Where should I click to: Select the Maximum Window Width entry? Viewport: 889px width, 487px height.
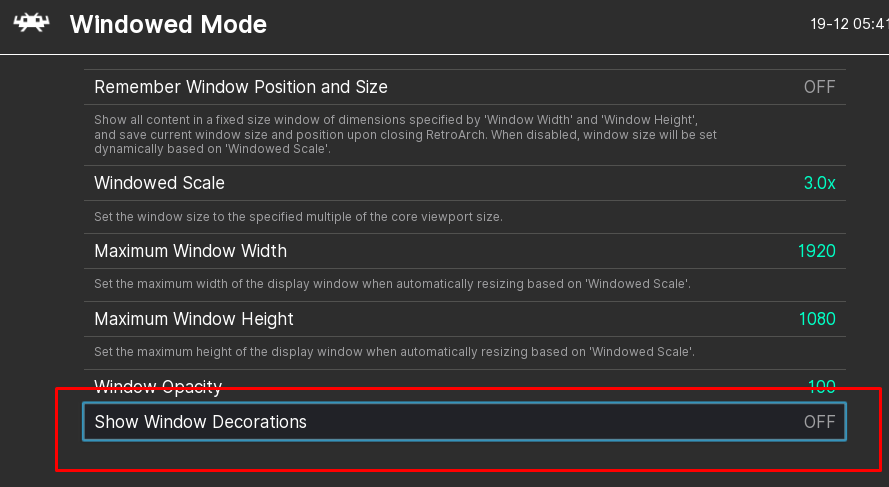tap(465, 251)
